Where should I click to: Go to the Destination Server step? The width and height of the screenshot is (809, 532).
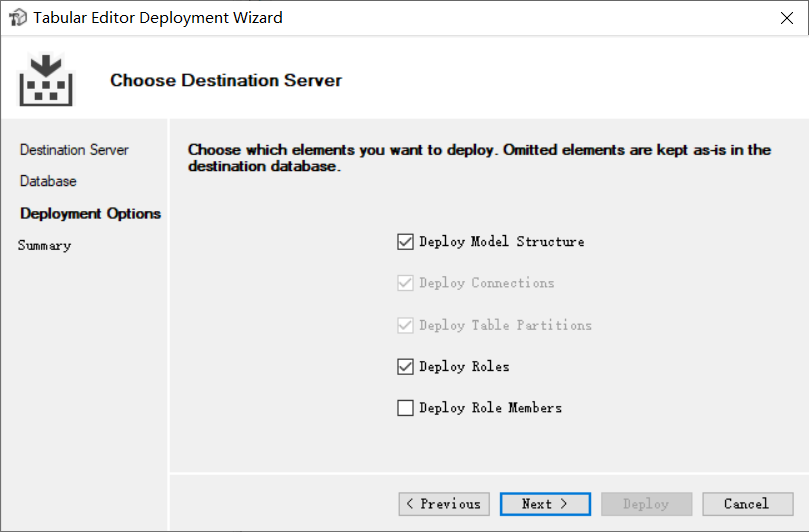point(74,150)
